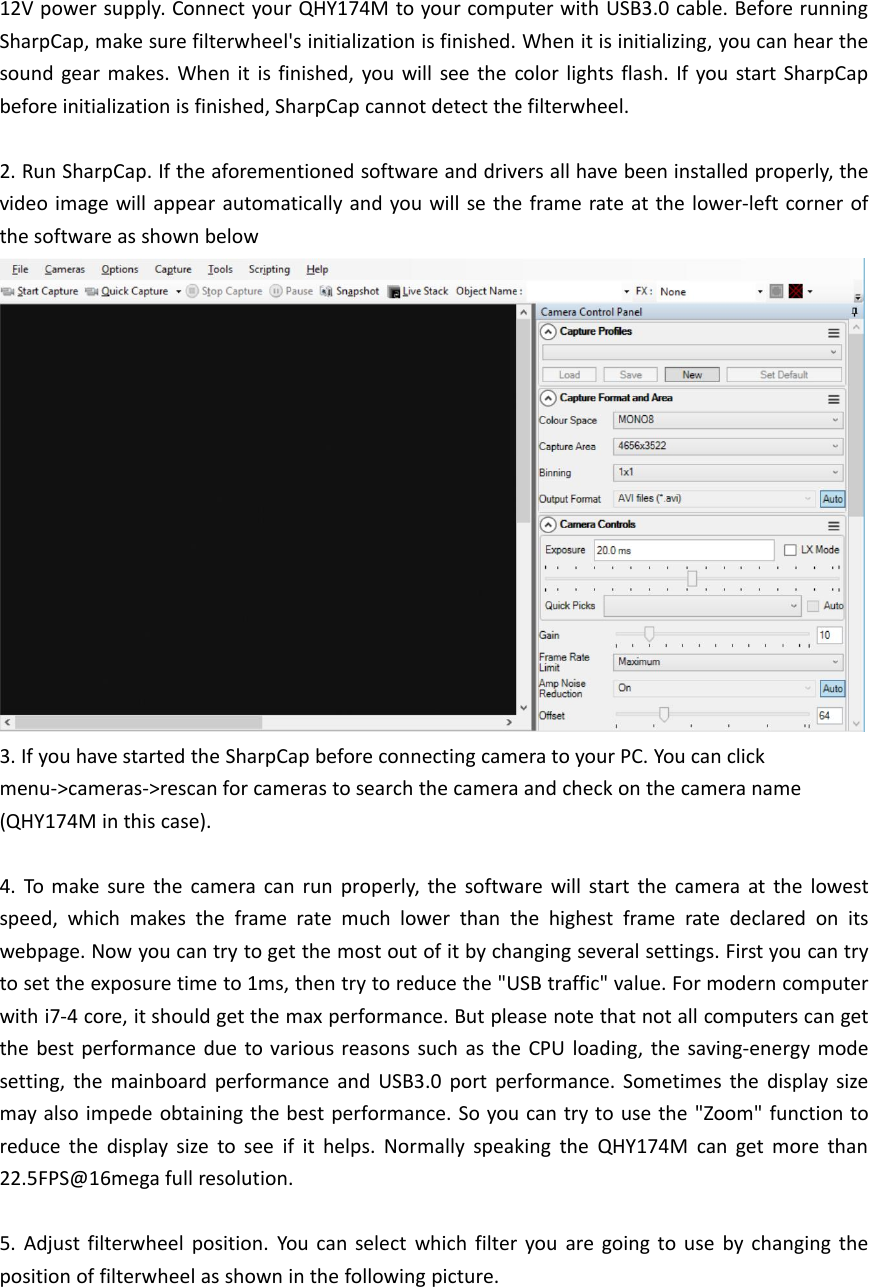
Task: Toggle the Auto checkbox beside Quick Picks
Action: pyautogui.click(x=813, y=606)
